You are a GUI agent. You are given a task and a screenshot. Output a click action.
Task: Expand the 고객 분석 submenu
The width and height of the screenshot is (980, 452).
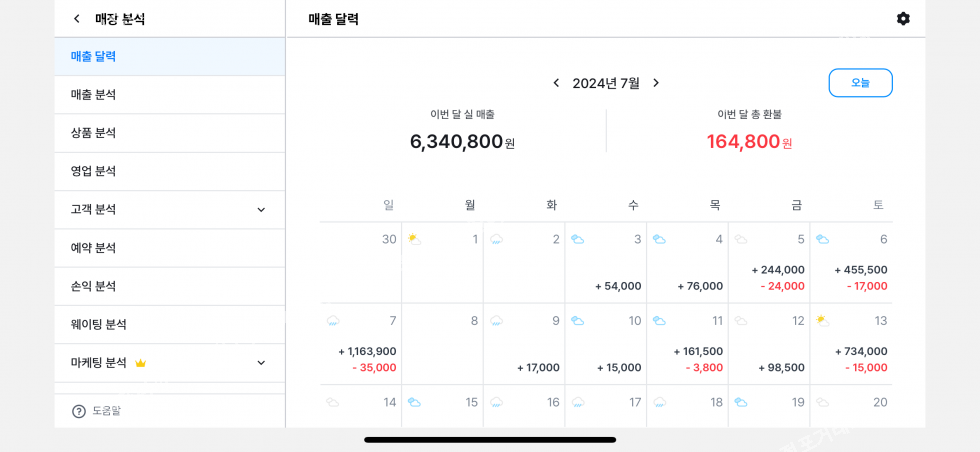tap(261, 210)
